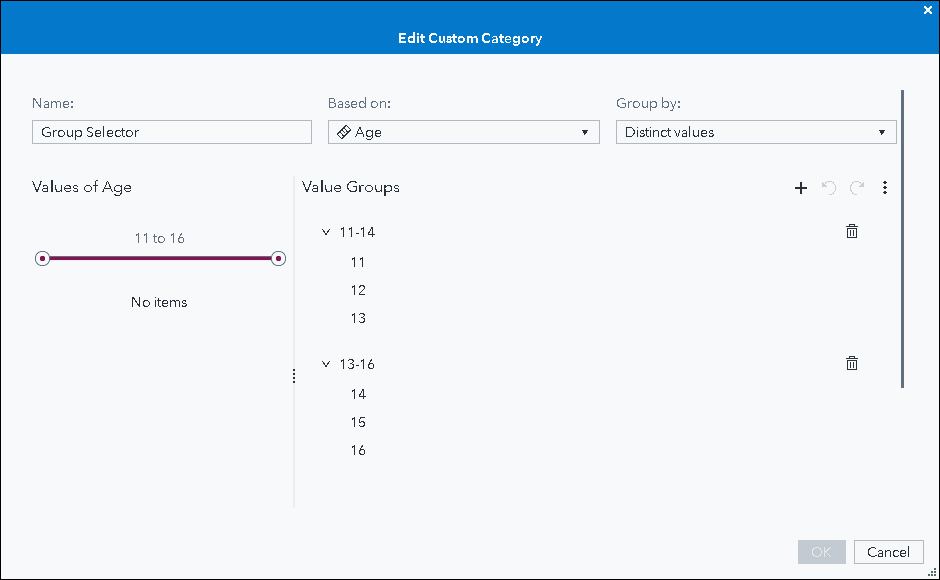940x580 pixels.
Task: Open the Group by Distinct values dropdown
Action: [x=756, y=132]
